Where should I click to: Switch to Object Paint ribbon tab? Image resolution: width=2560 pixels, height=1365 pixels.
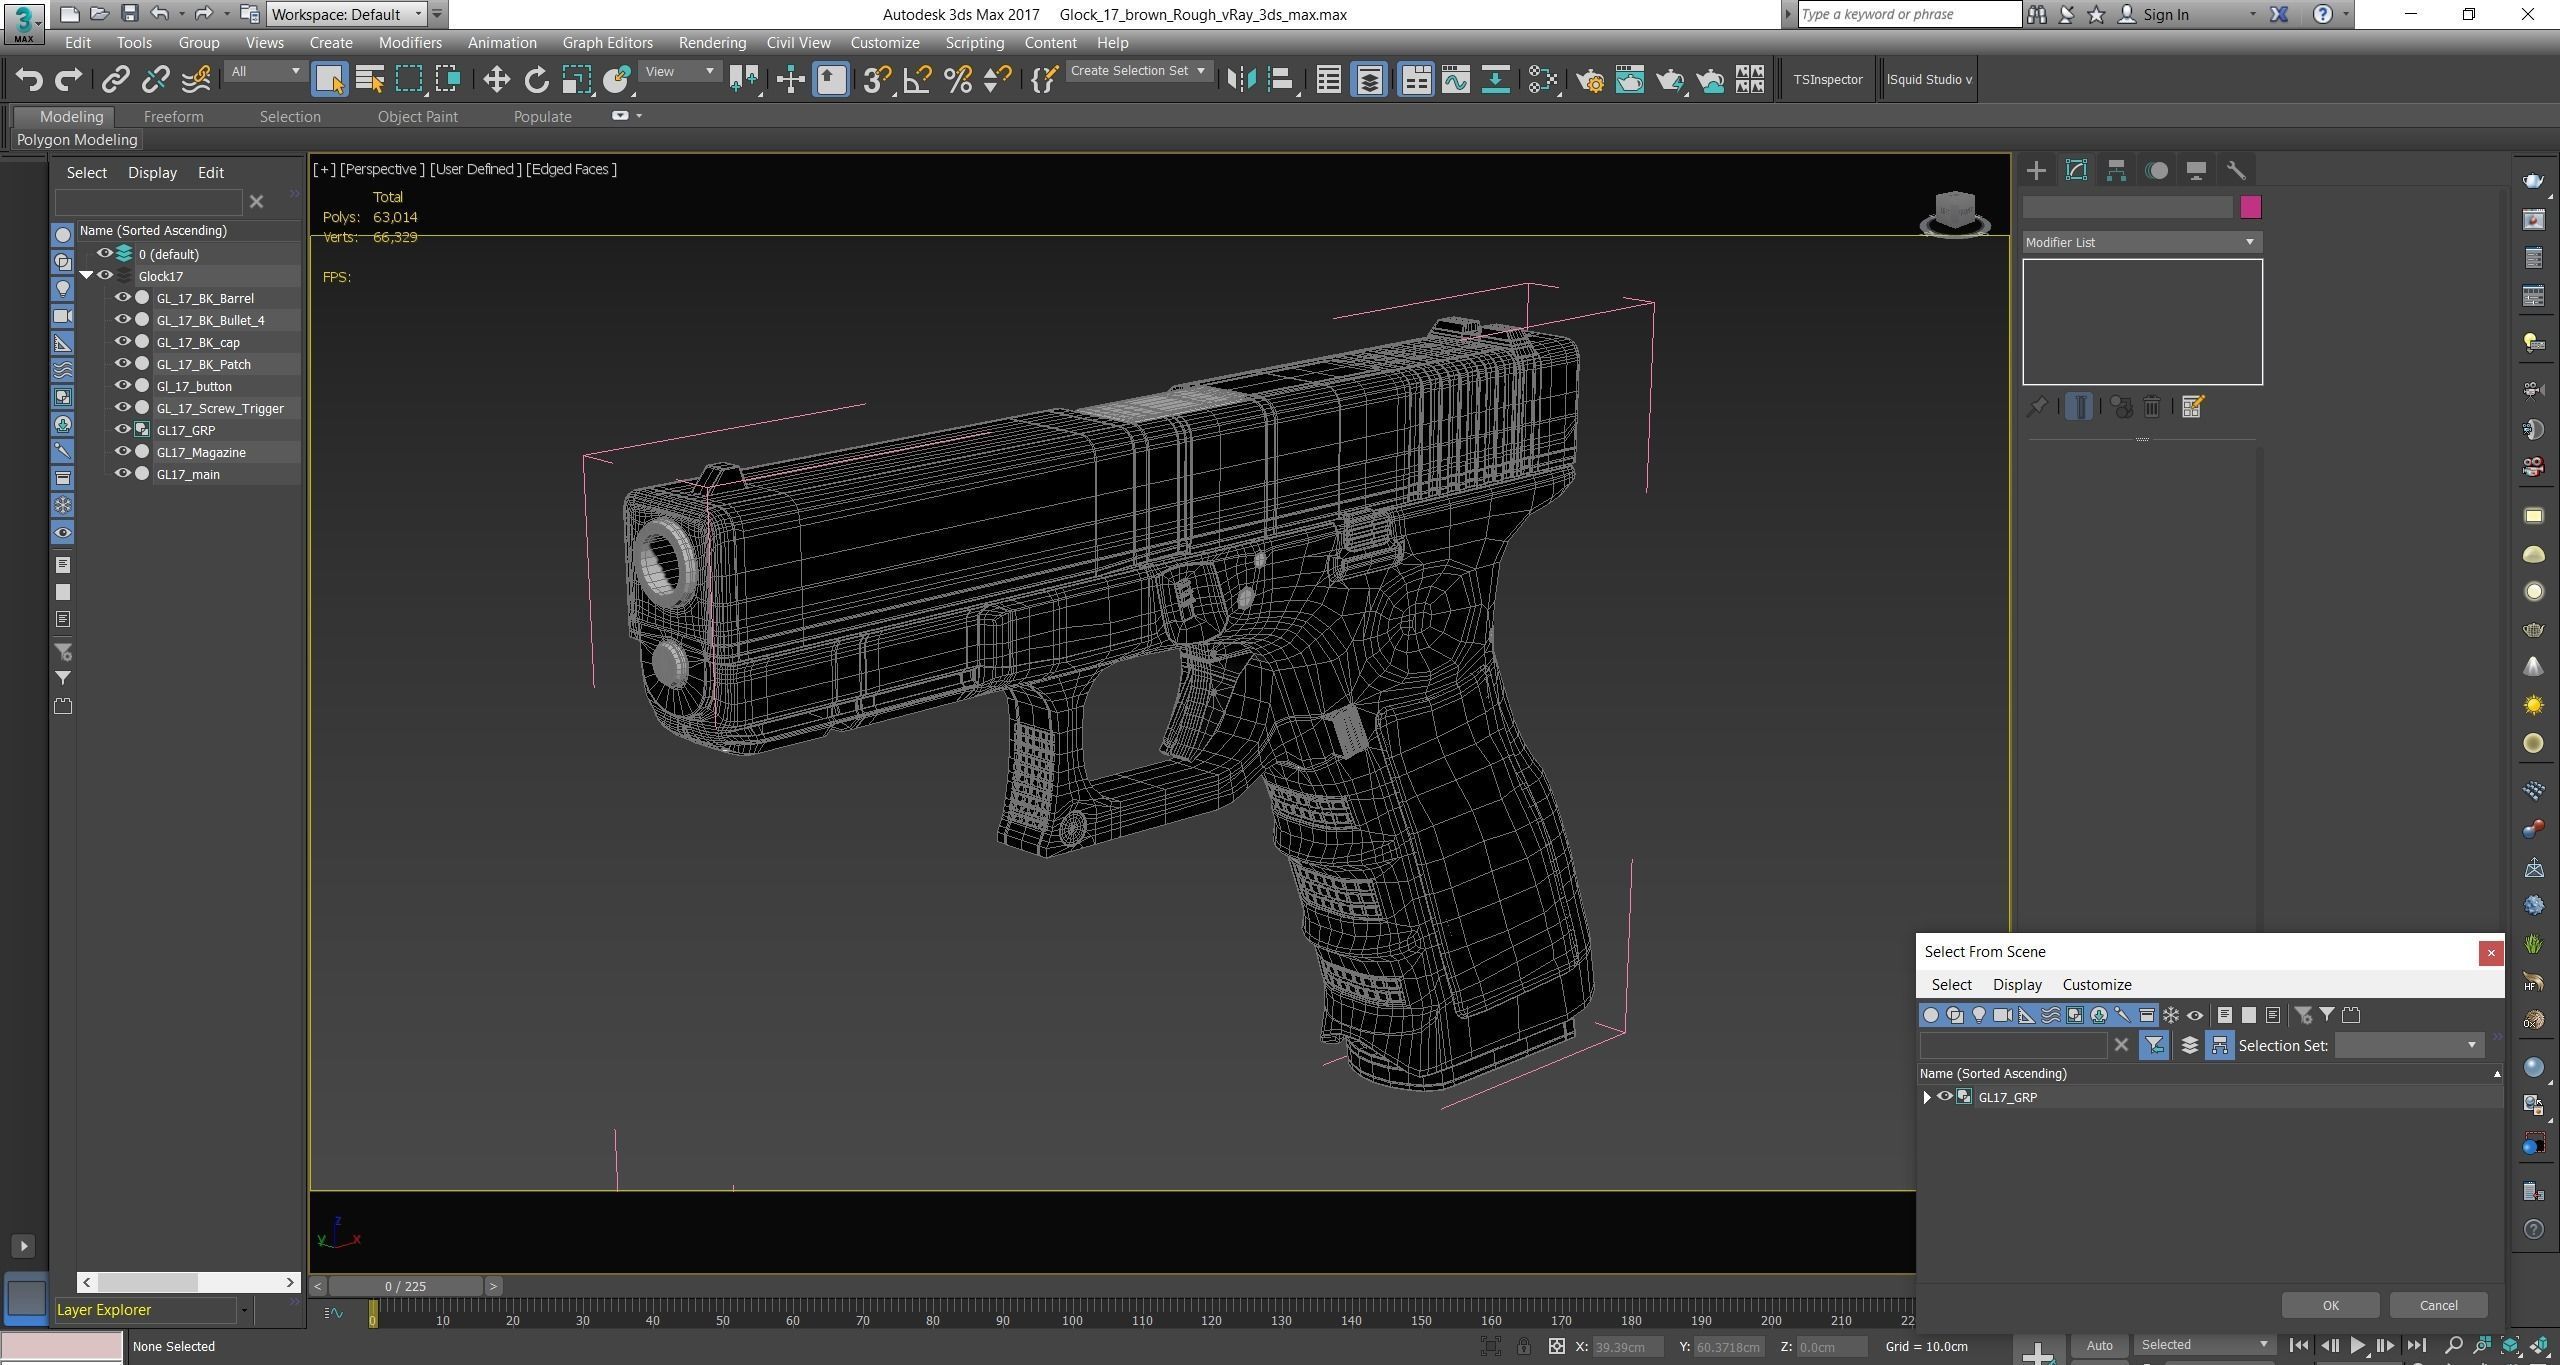pos(417,117)
